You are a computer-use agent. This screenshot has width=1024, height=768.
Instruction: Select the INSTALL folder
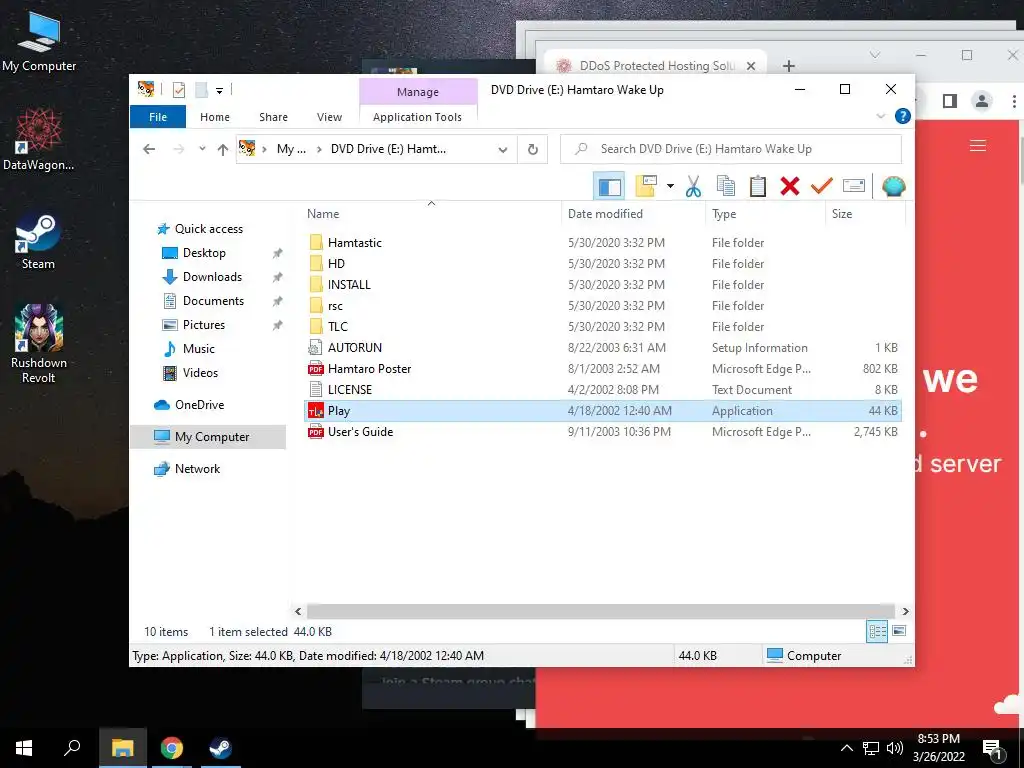tap(603, 285)
